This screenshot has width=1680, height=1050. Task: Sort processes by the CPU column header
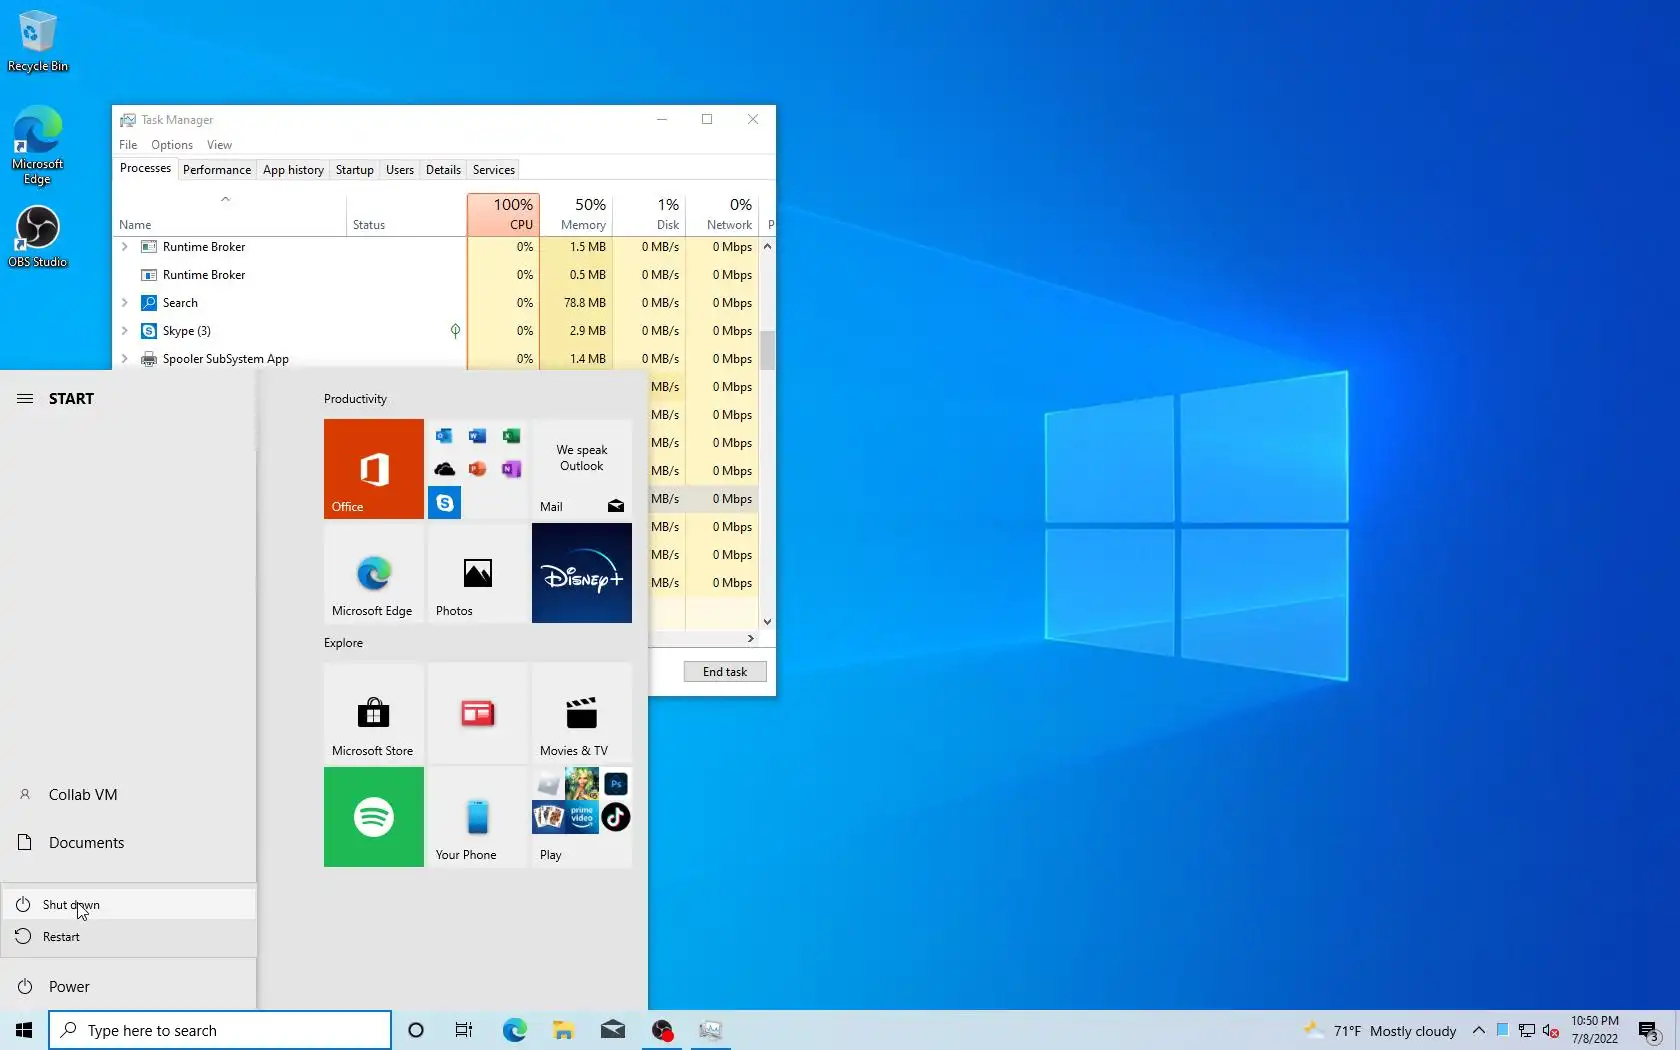point(503,214)
